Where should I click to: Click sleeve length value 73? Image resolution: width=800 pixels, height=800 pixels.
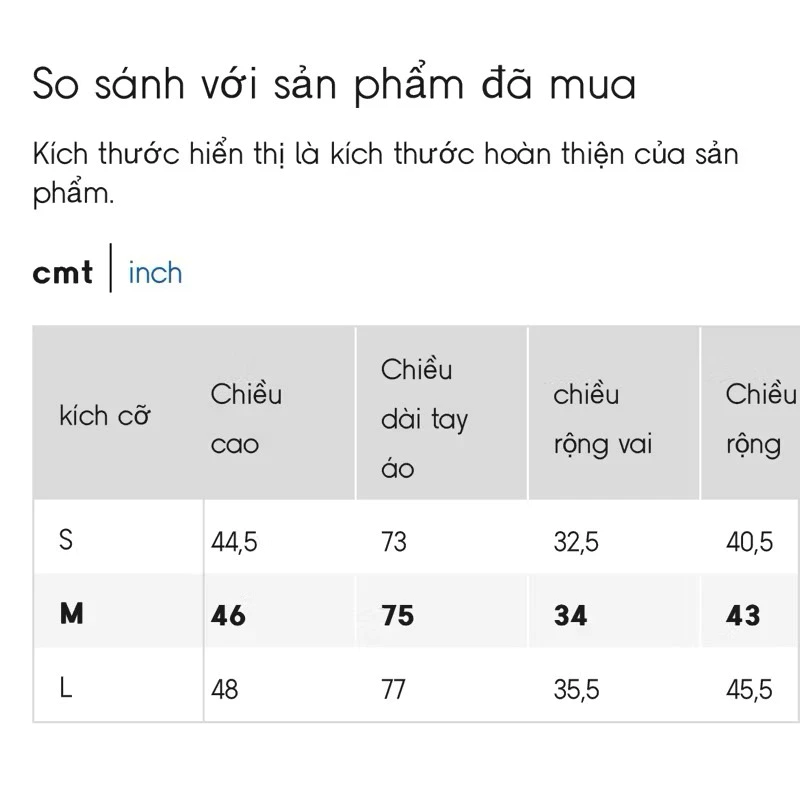pyautogui.click(x=394, y=542)
